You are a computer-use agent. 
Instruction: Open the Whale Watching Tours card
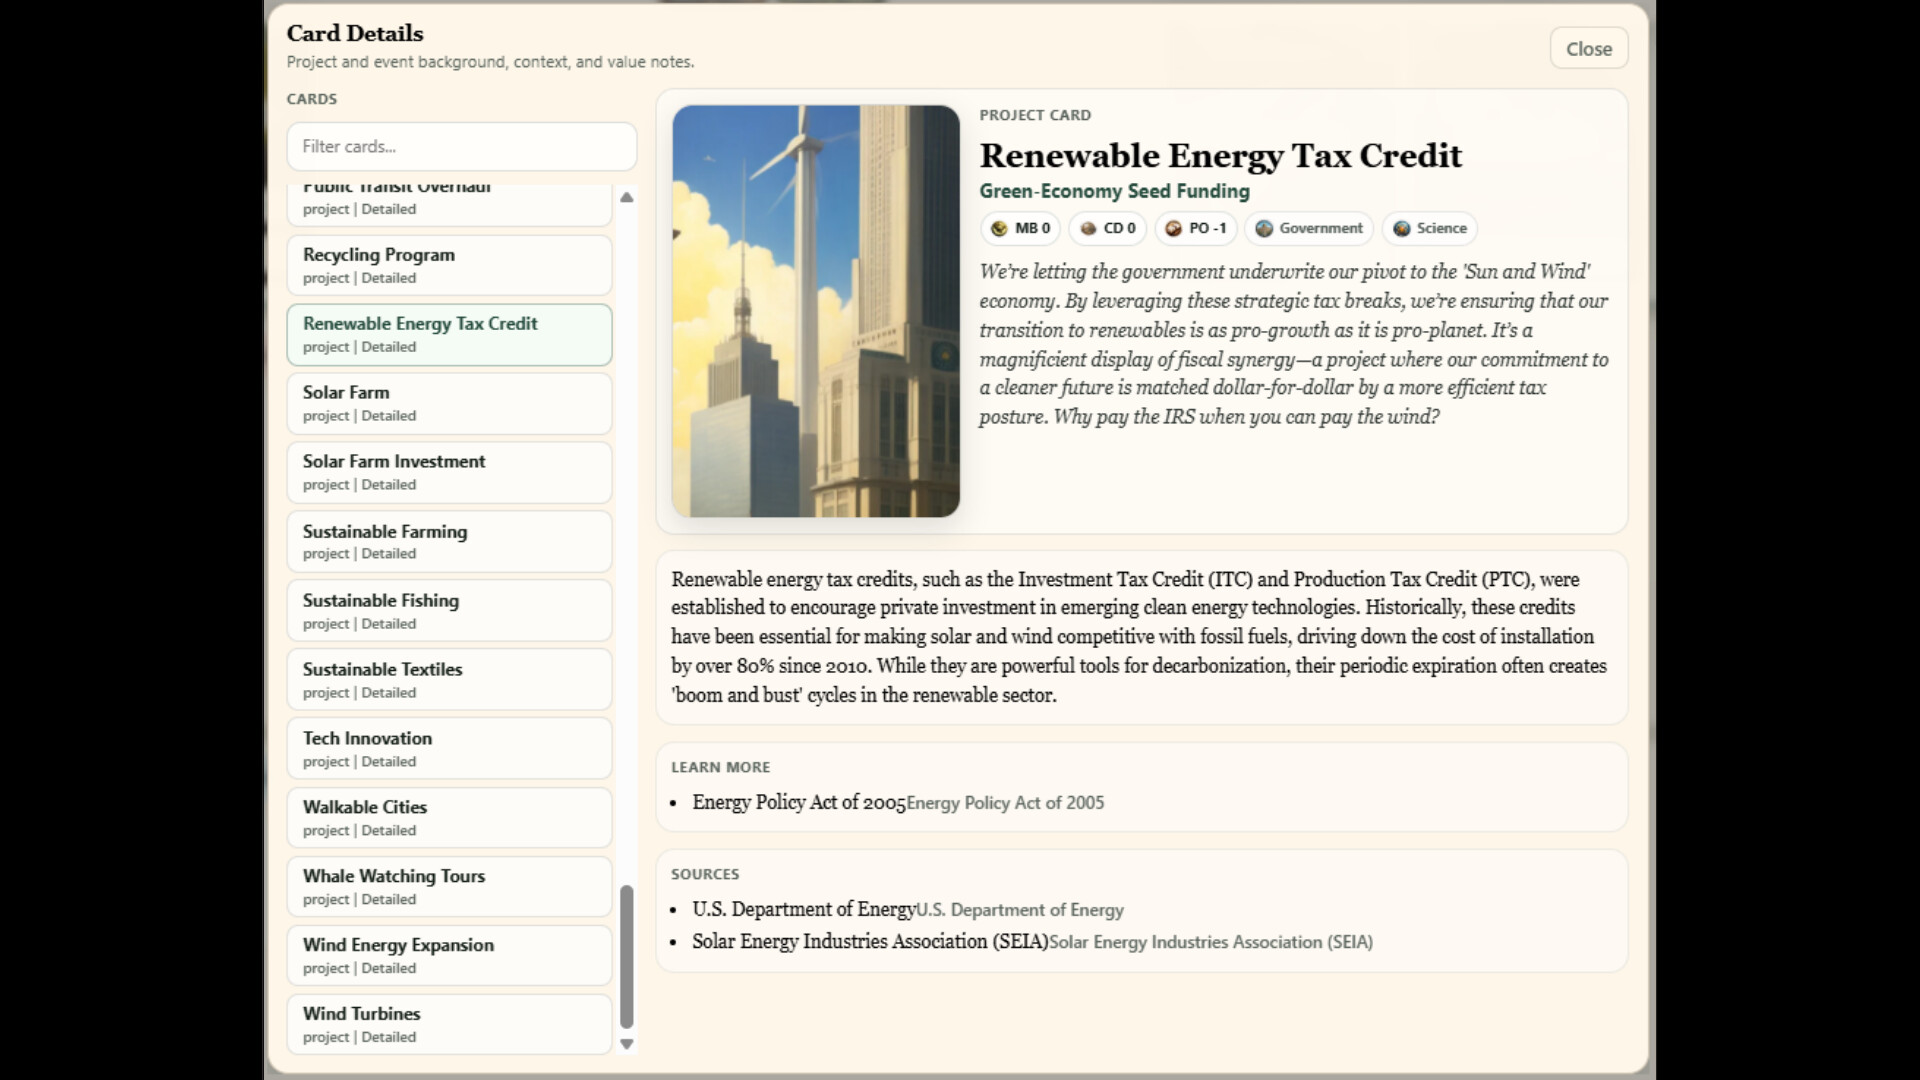pyautogui.click(x=449, y=886)
